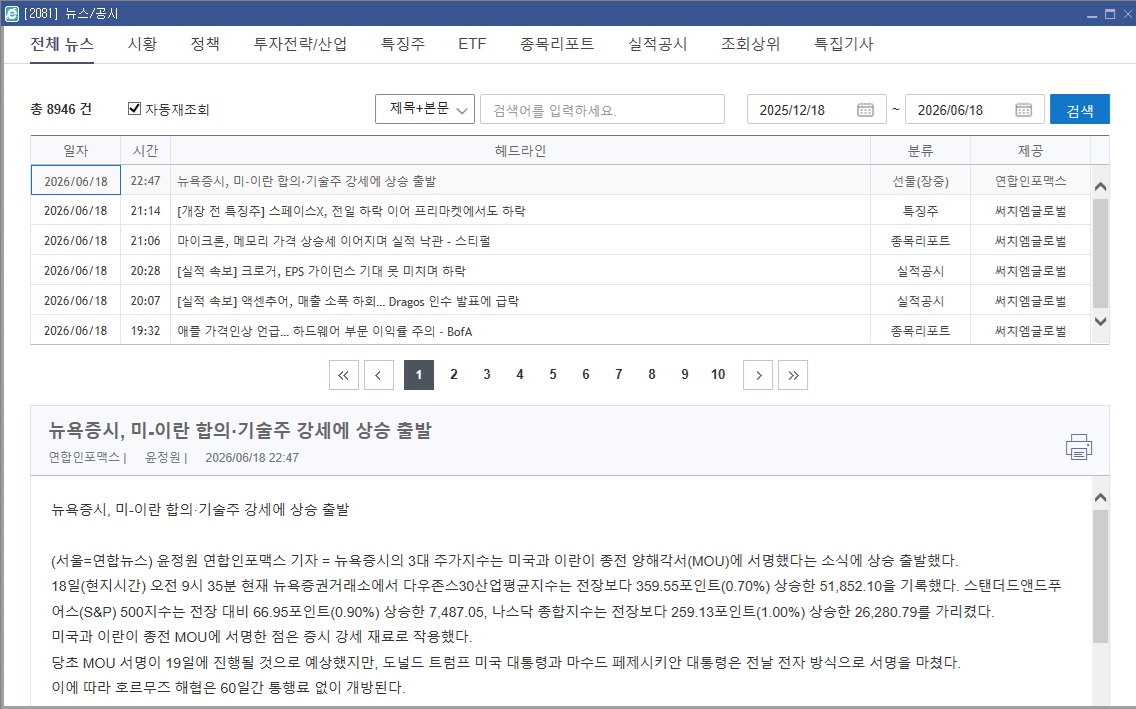Click the article body scrollbar thumb
The image size is (1136, 709).
[x=1100, y=576]
